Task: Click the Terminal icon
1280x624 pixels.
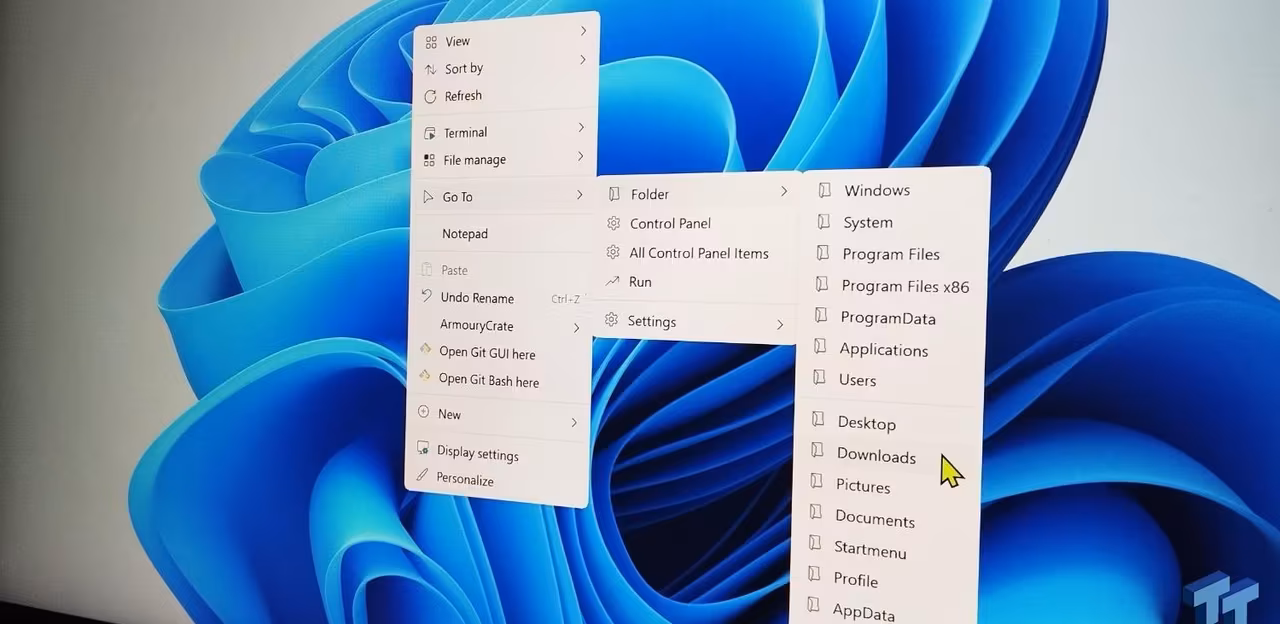Action: click(x=430, y=133)
